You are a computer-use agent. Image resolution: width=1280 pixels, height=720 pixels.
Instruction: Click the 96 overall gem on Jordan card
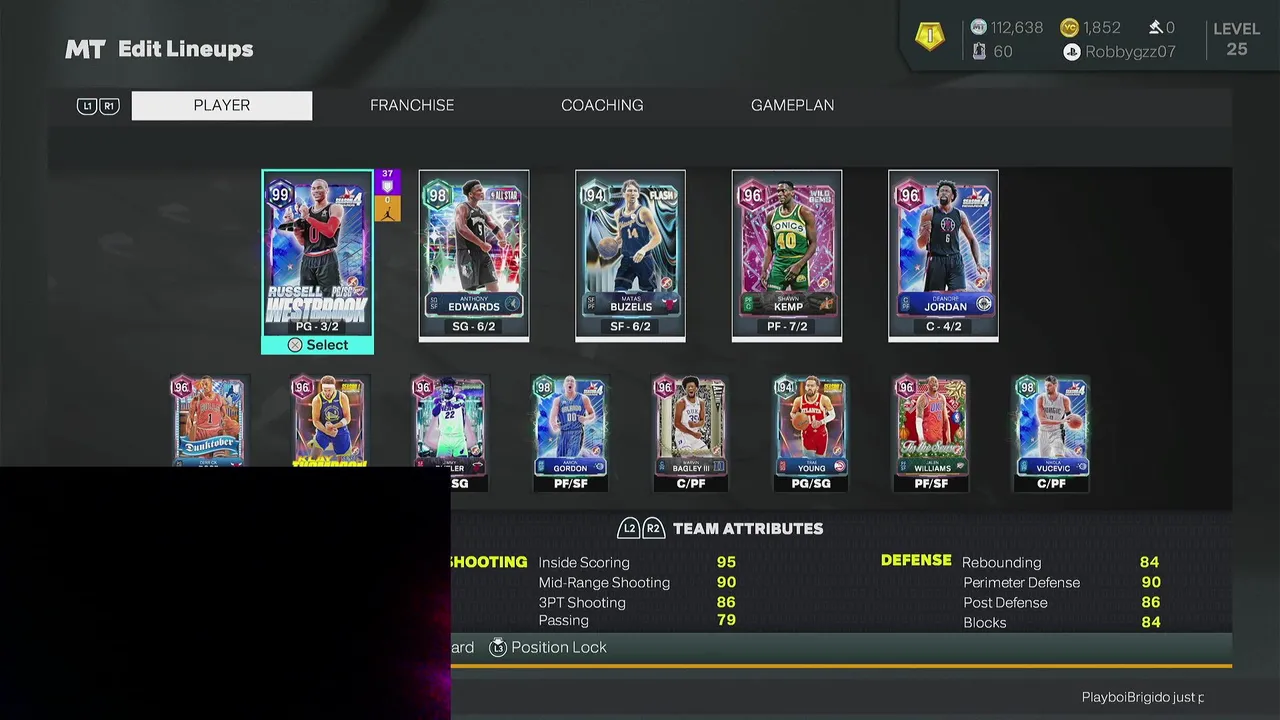click(907, 194)
